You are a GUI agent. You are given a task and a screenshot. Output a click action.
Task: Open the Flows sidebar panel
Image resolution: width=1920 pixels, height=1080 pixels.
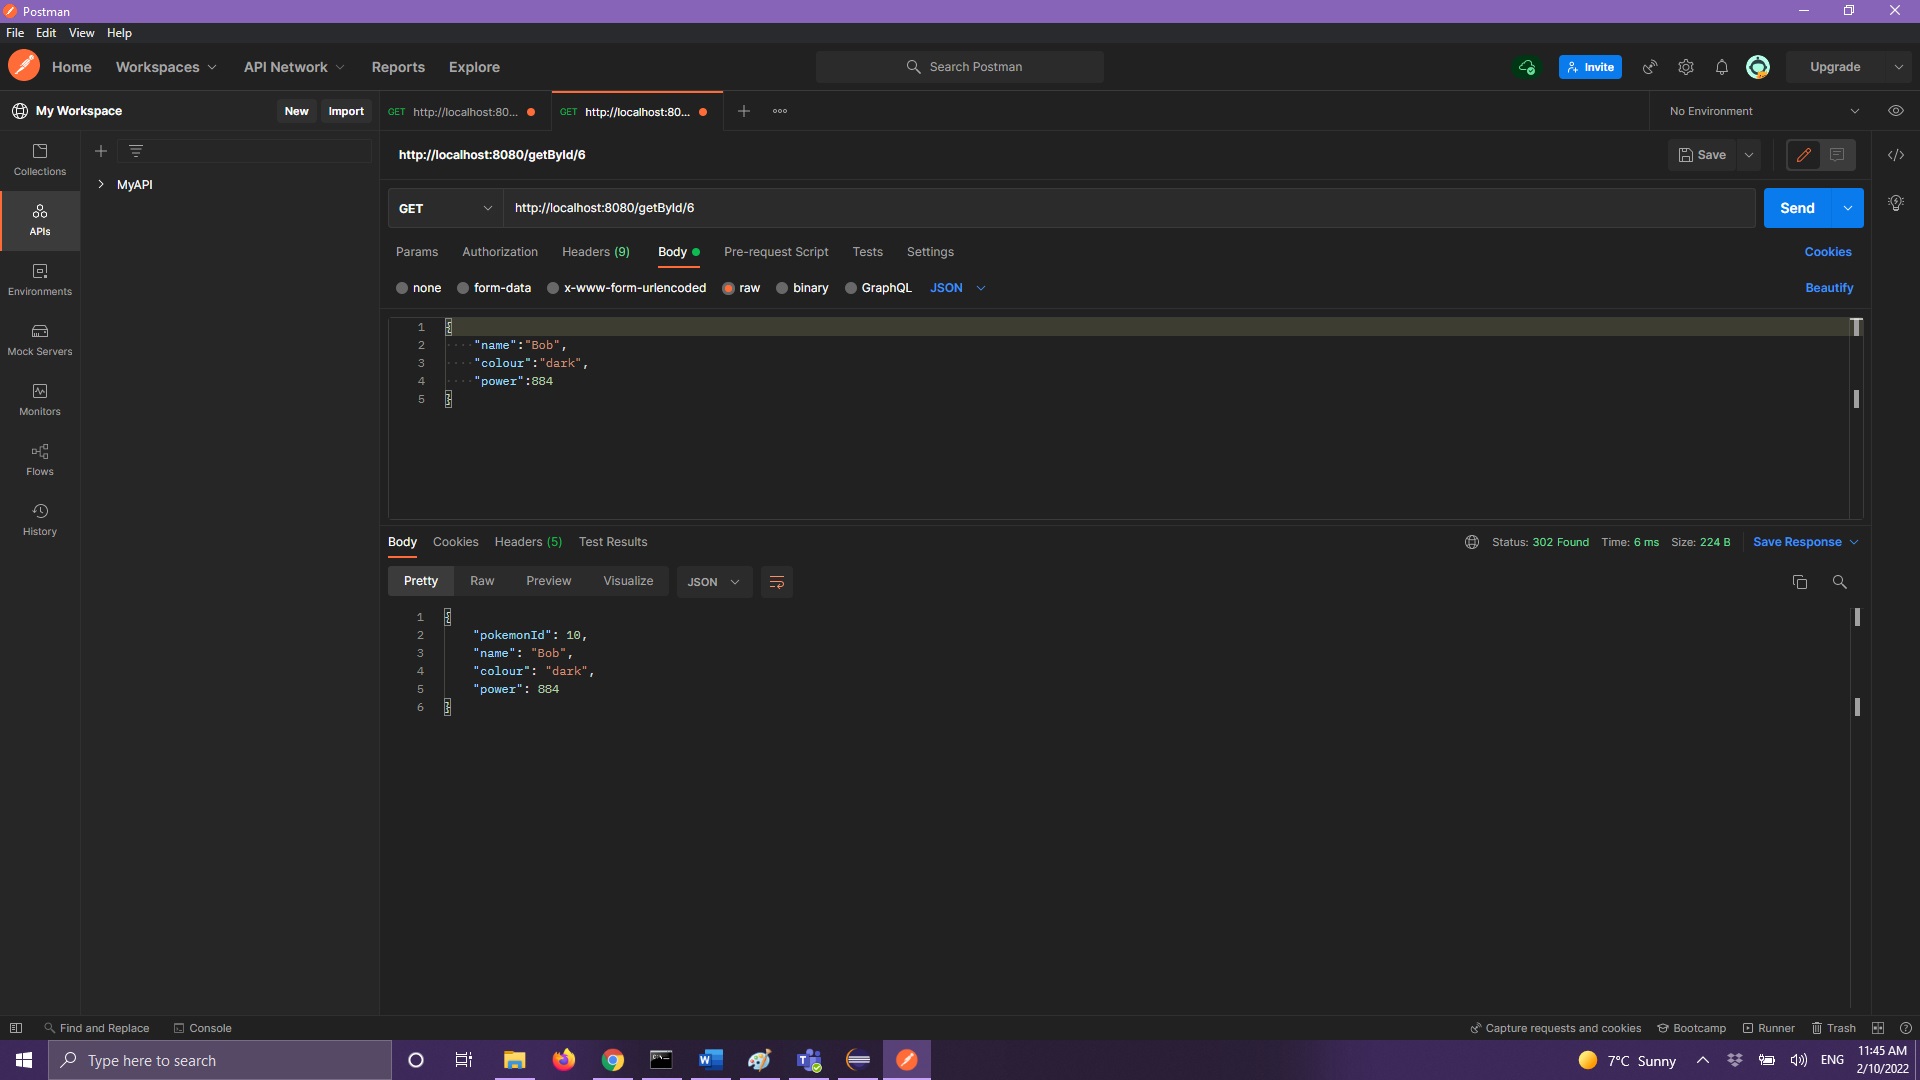[40, 460]
